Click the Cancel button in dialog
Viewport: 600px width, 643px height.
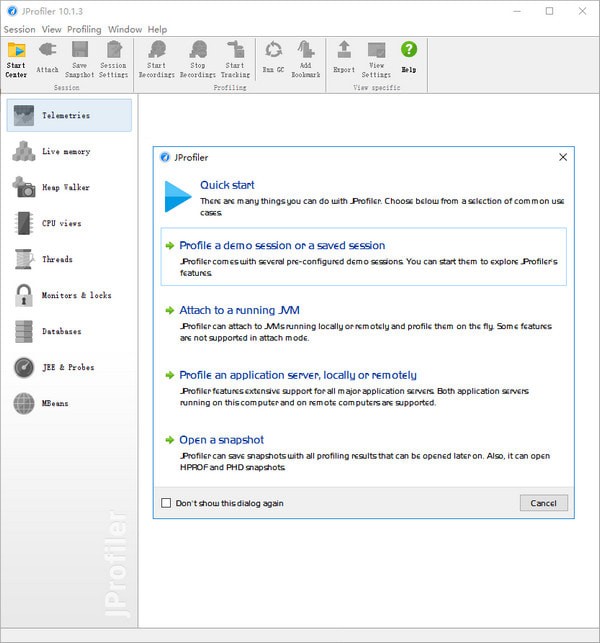[x=544, y=503]
